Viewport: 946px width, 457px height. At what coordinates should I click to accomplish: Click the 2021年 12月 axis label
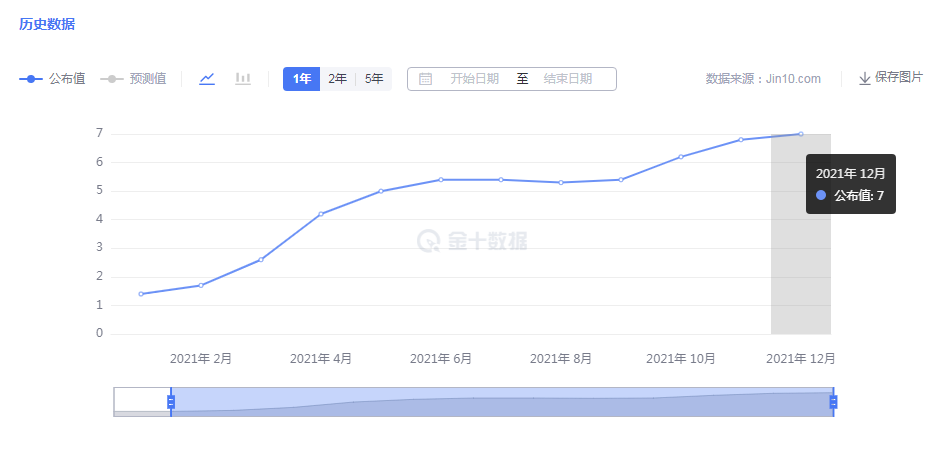click(801, 359)
